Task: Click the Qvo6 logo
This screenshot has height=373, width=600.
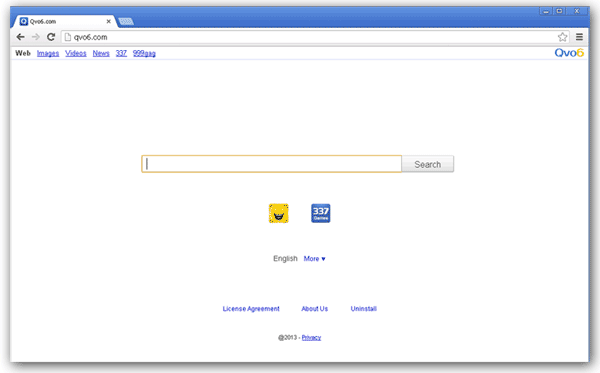Action: pos(569,53)
